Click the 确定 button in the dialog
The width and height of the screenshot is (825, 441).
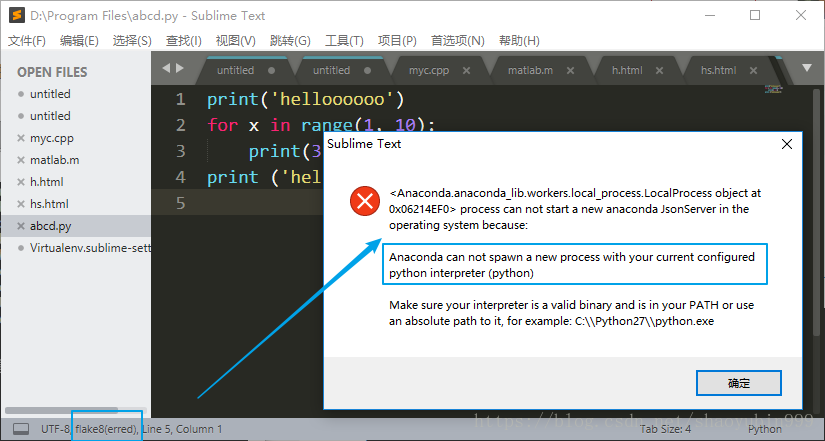[x=739, y=383]
